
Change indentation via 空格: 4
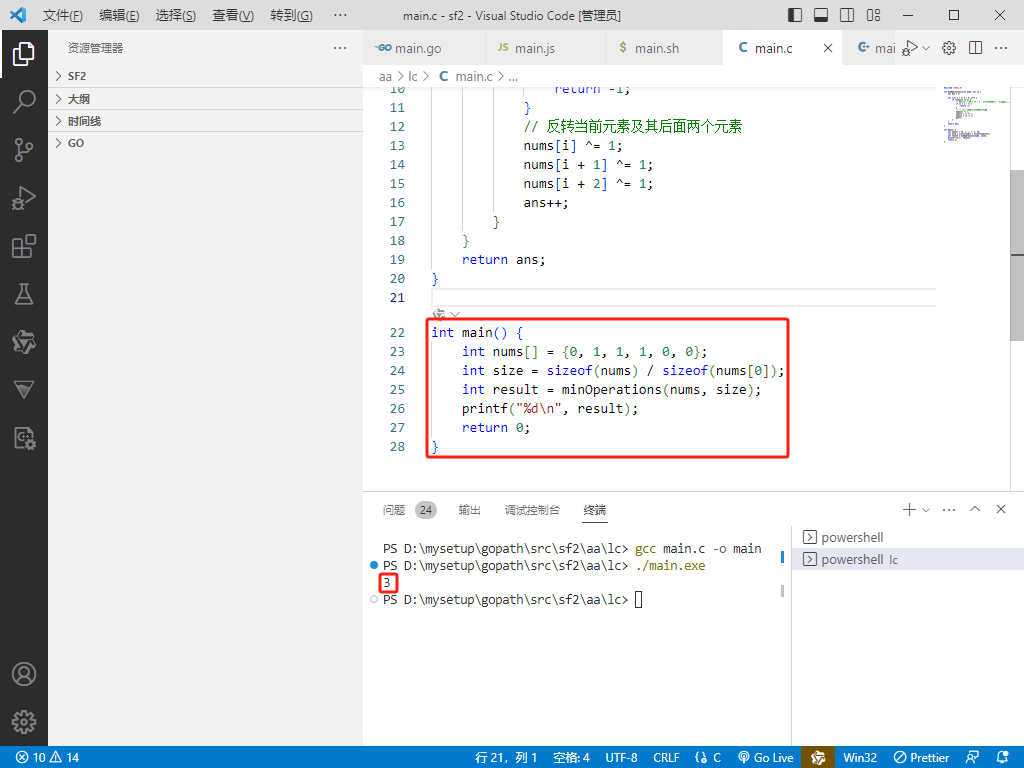[571, 758]
